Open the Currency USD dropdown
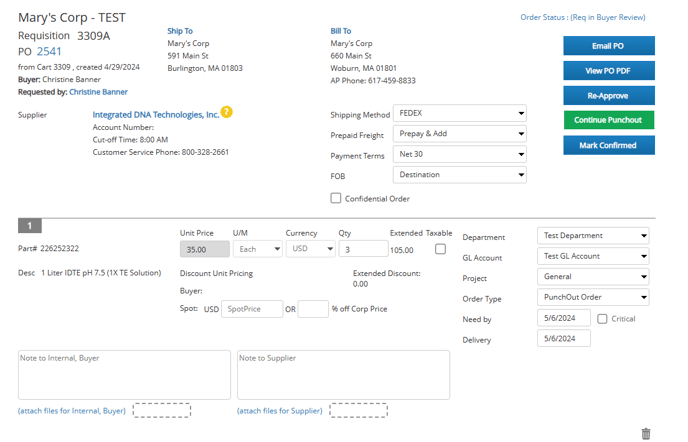This screenshot has height=442, width=688. [311, 249]
